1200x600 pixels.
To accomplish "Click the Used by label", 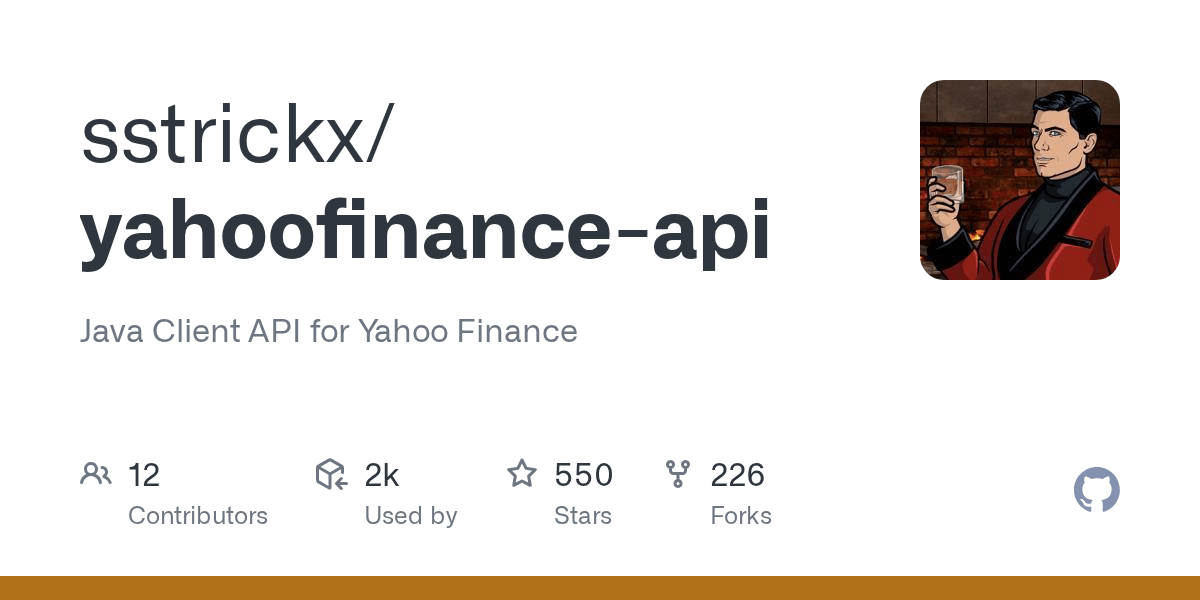I will (411, 516).
